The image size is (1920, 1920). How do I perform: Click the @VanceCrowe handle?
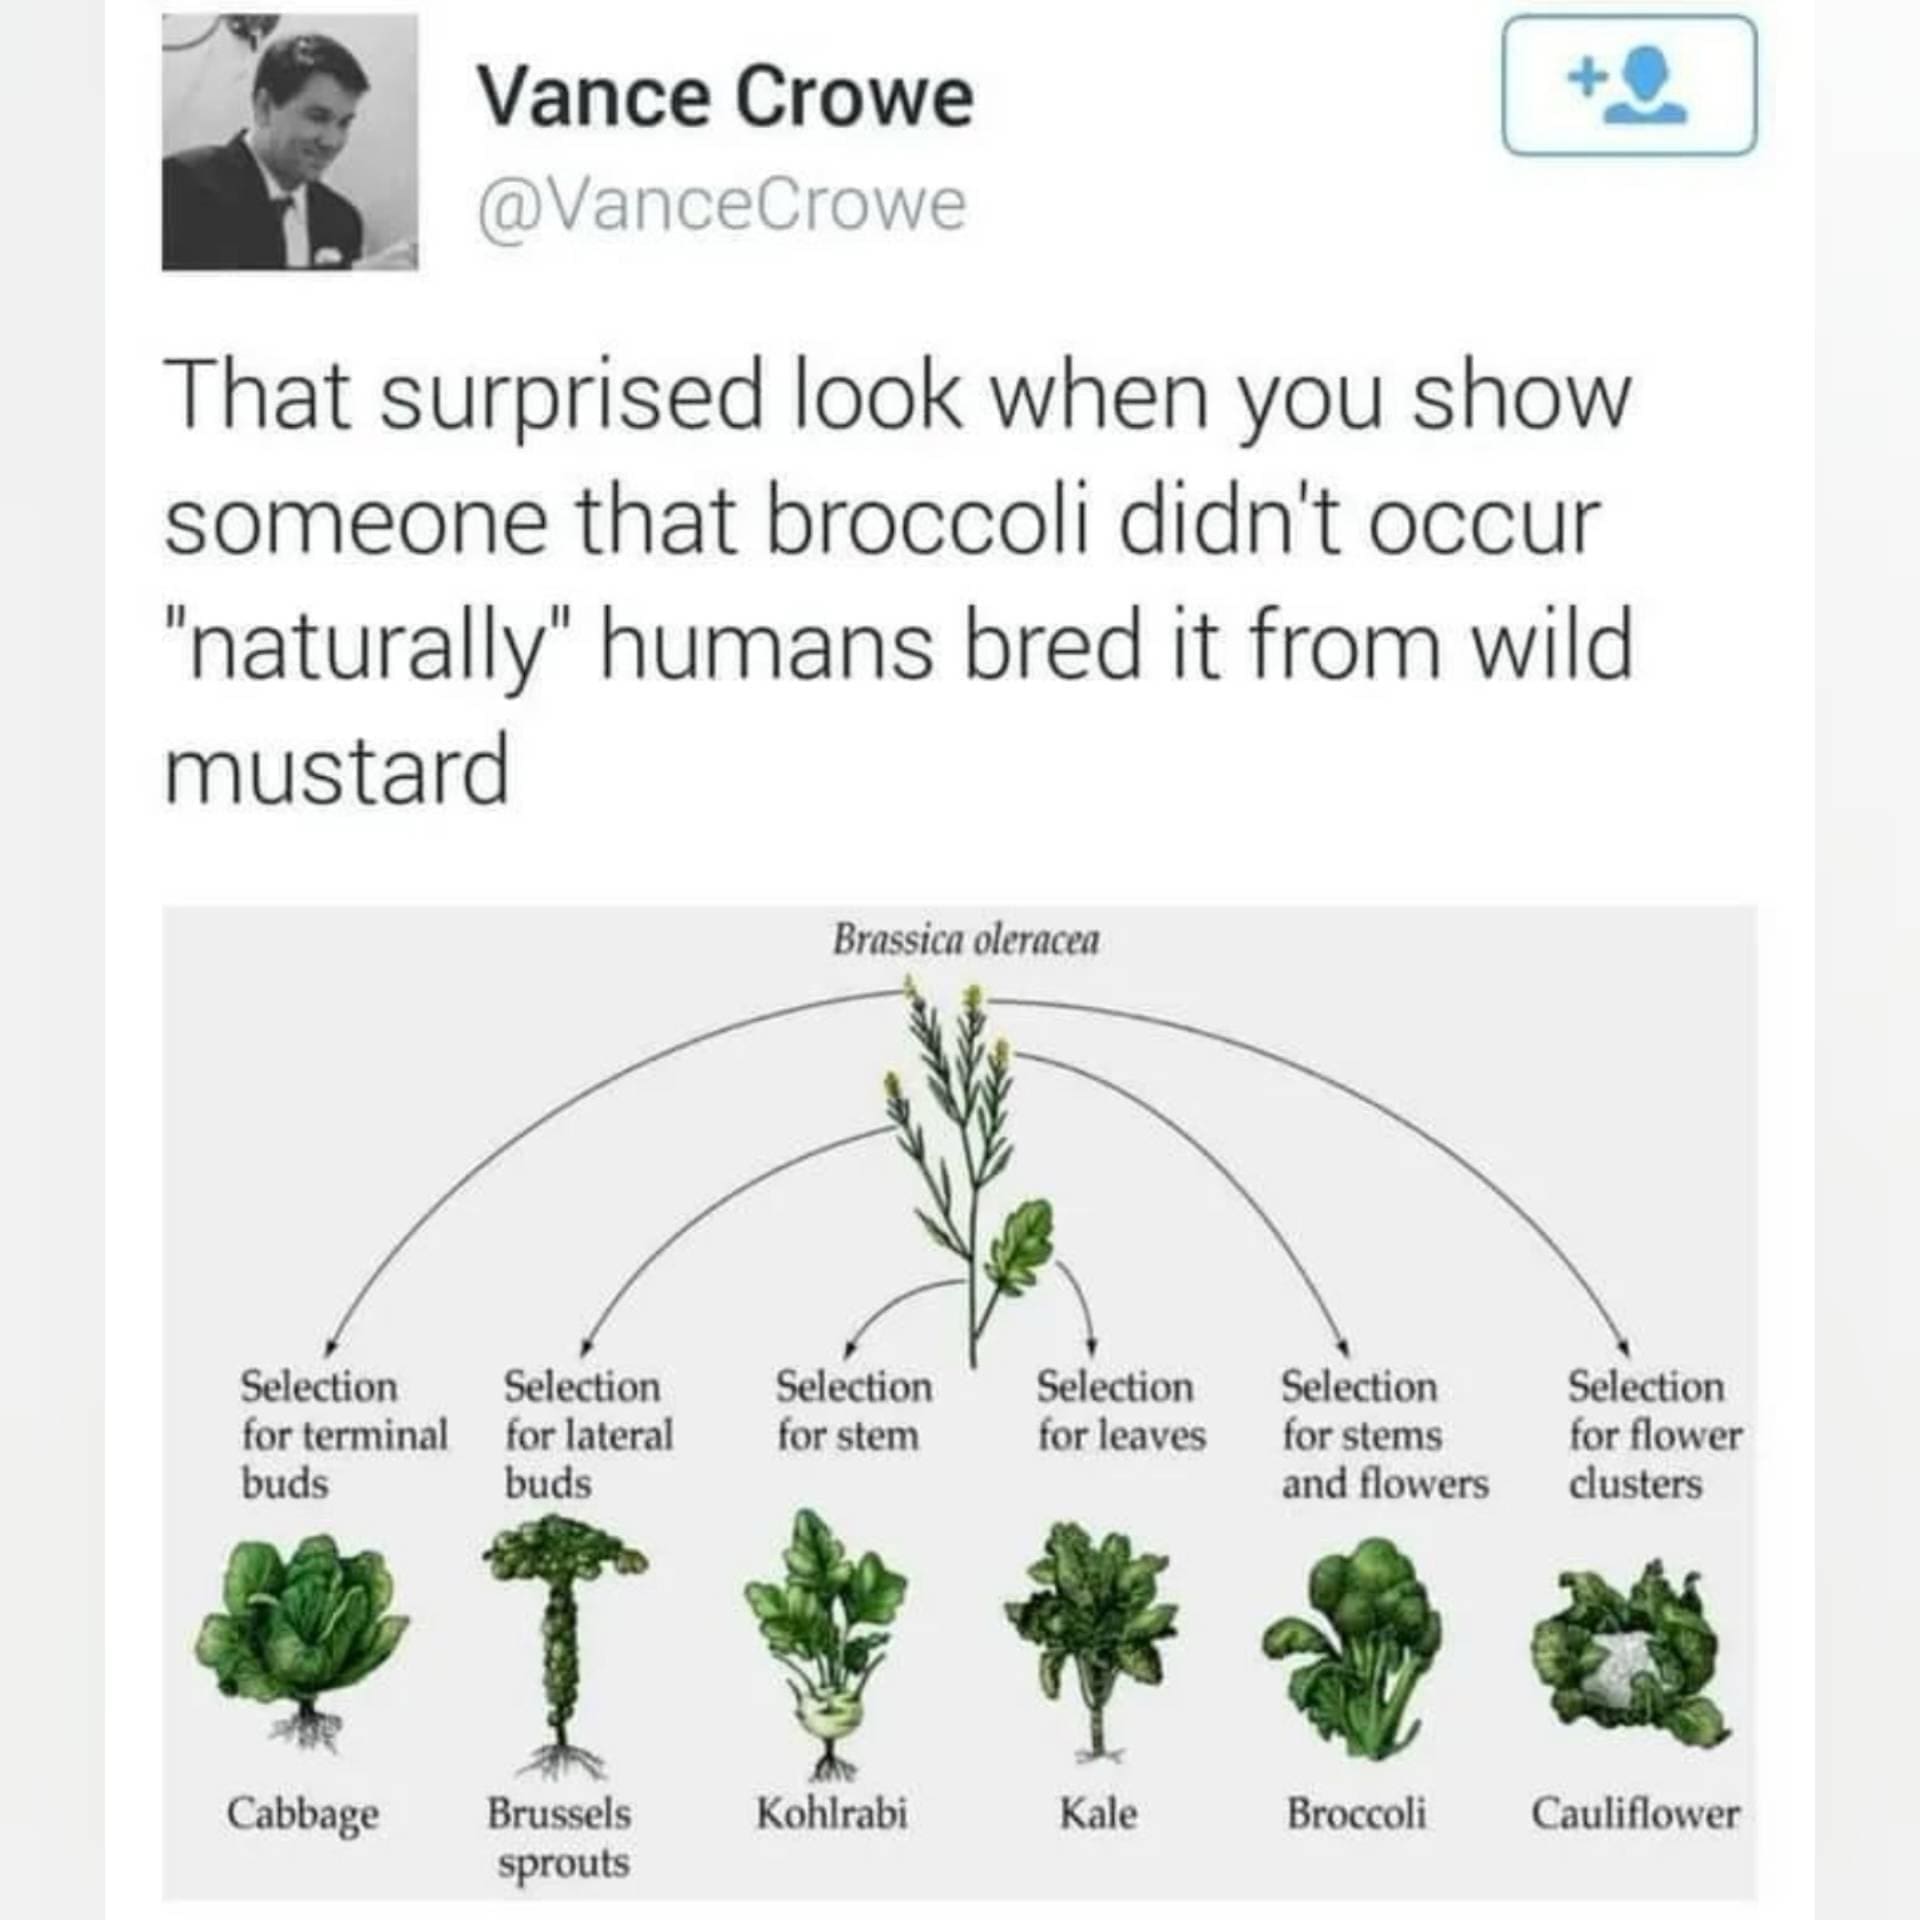click(720, 205)
